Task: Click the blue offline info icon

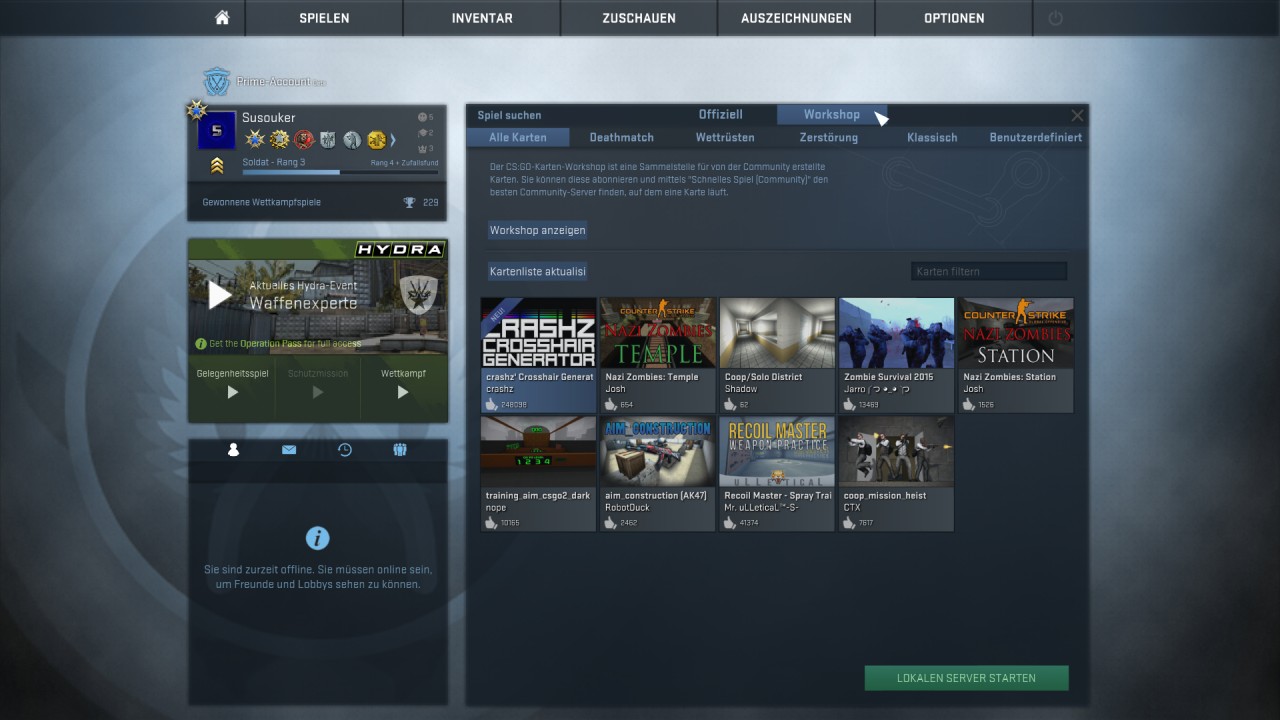Action: pyautogui.click(x=317, y=538)
